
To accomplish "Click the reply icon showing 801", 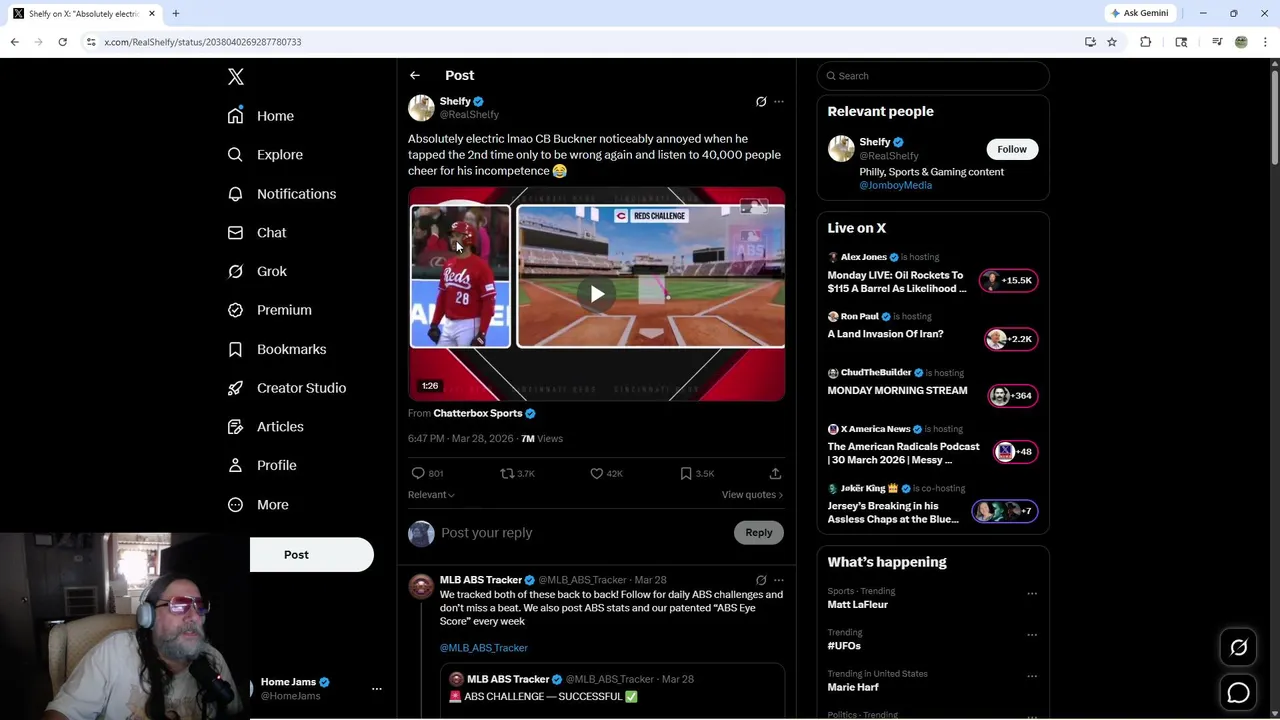I will pos(418,474).
